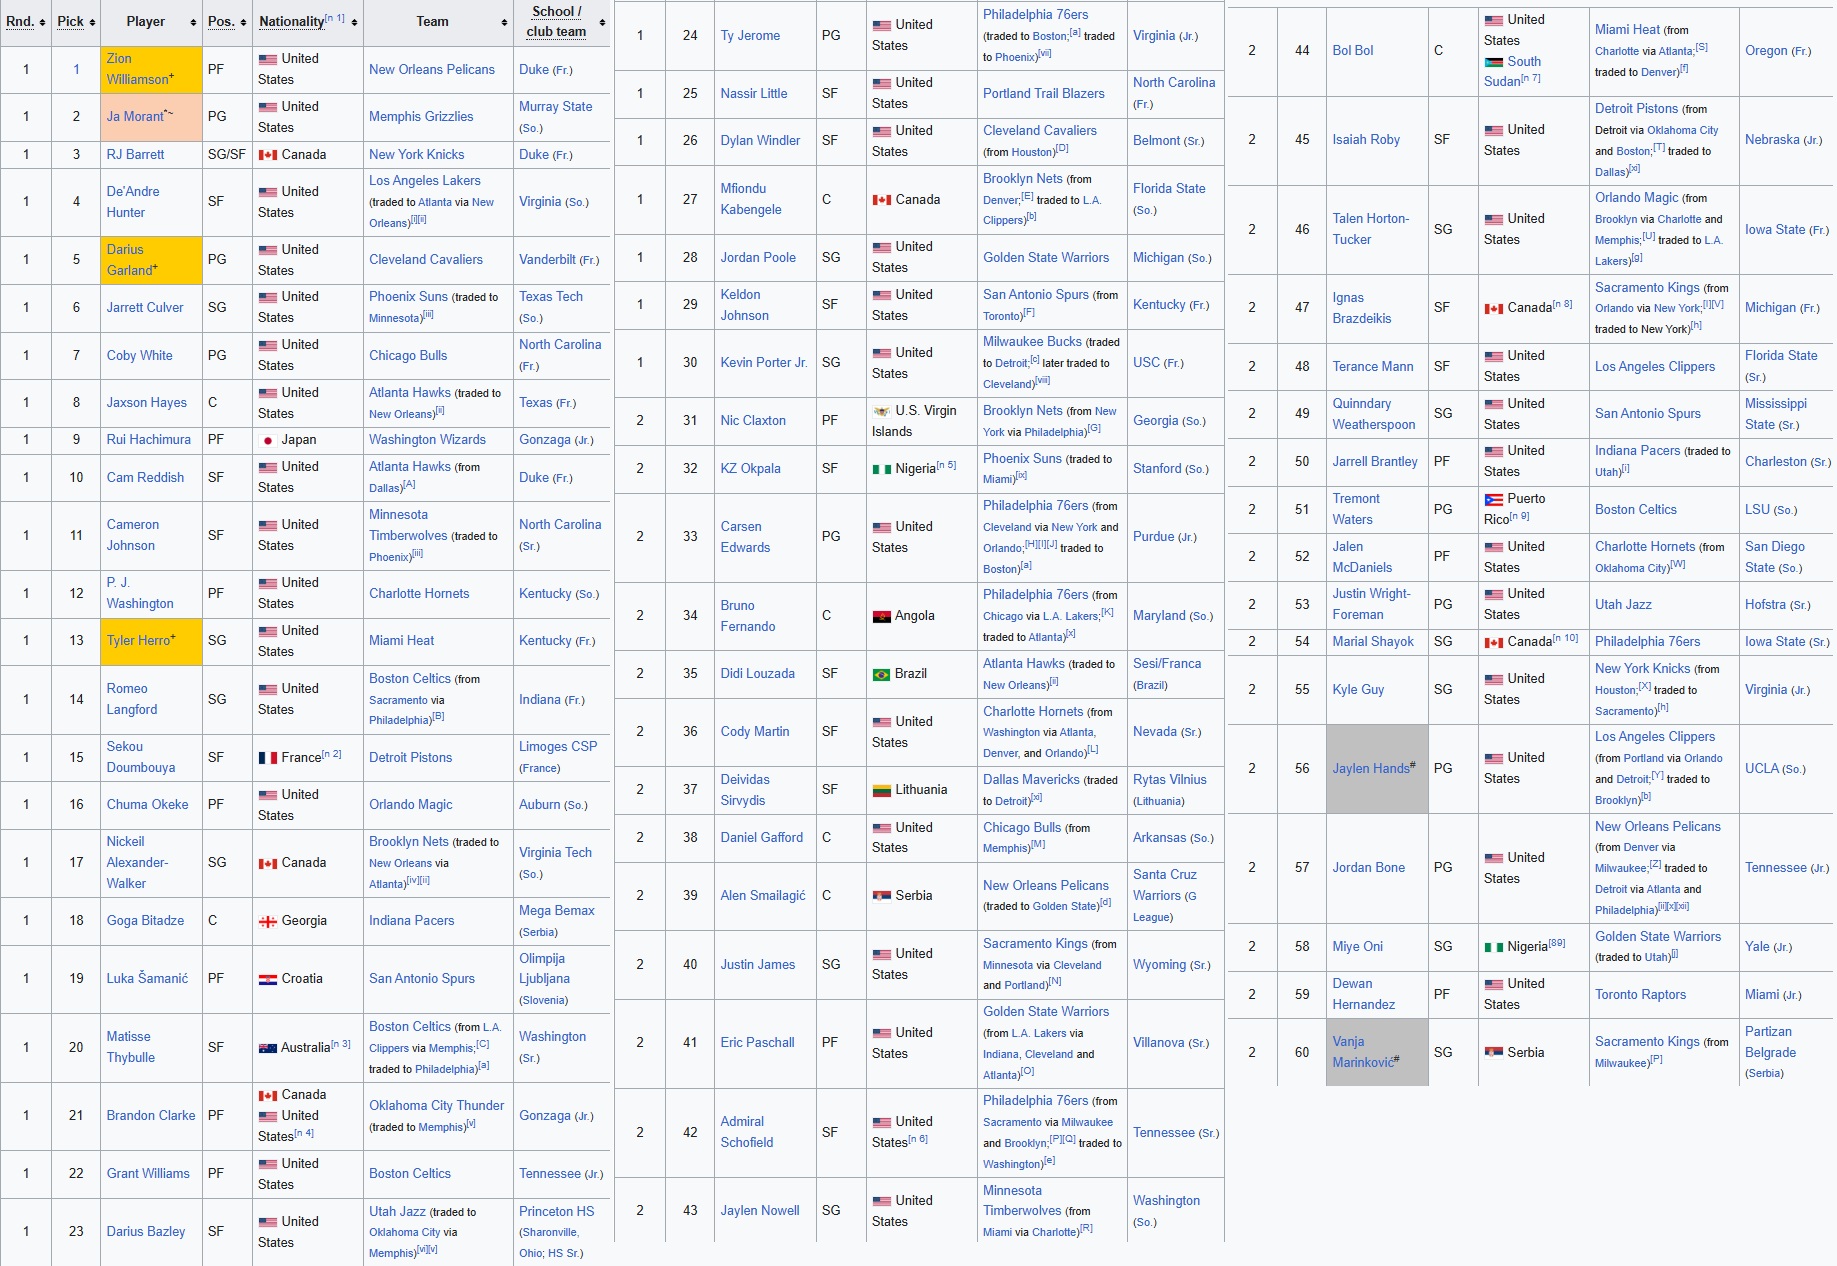
Task: Click France flag in Sekou Doumbouya's row
Action: (x=267, y=758)
